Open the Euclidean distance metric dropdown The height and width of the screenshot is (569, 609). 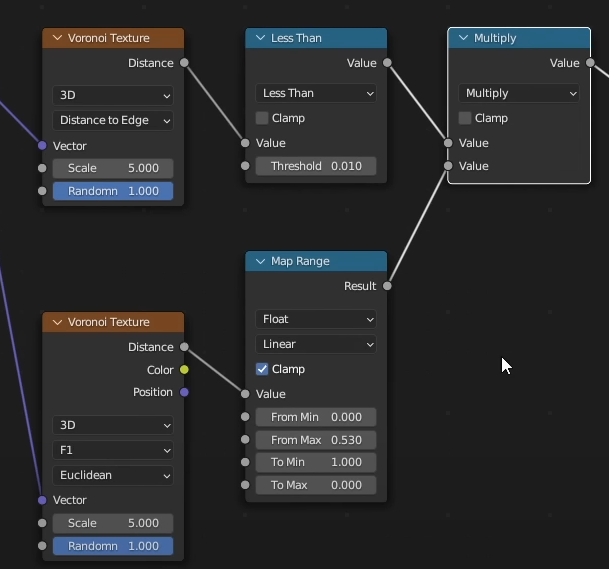pos(113,475)
